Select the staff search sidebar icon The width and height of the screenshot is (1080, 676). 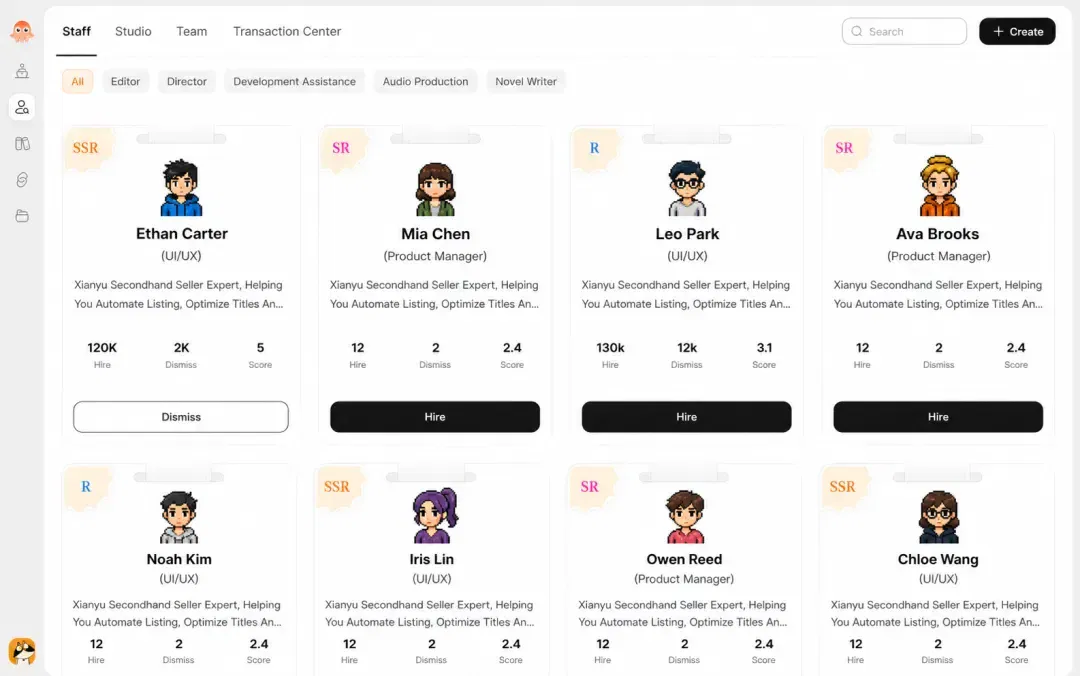[22, 107]
